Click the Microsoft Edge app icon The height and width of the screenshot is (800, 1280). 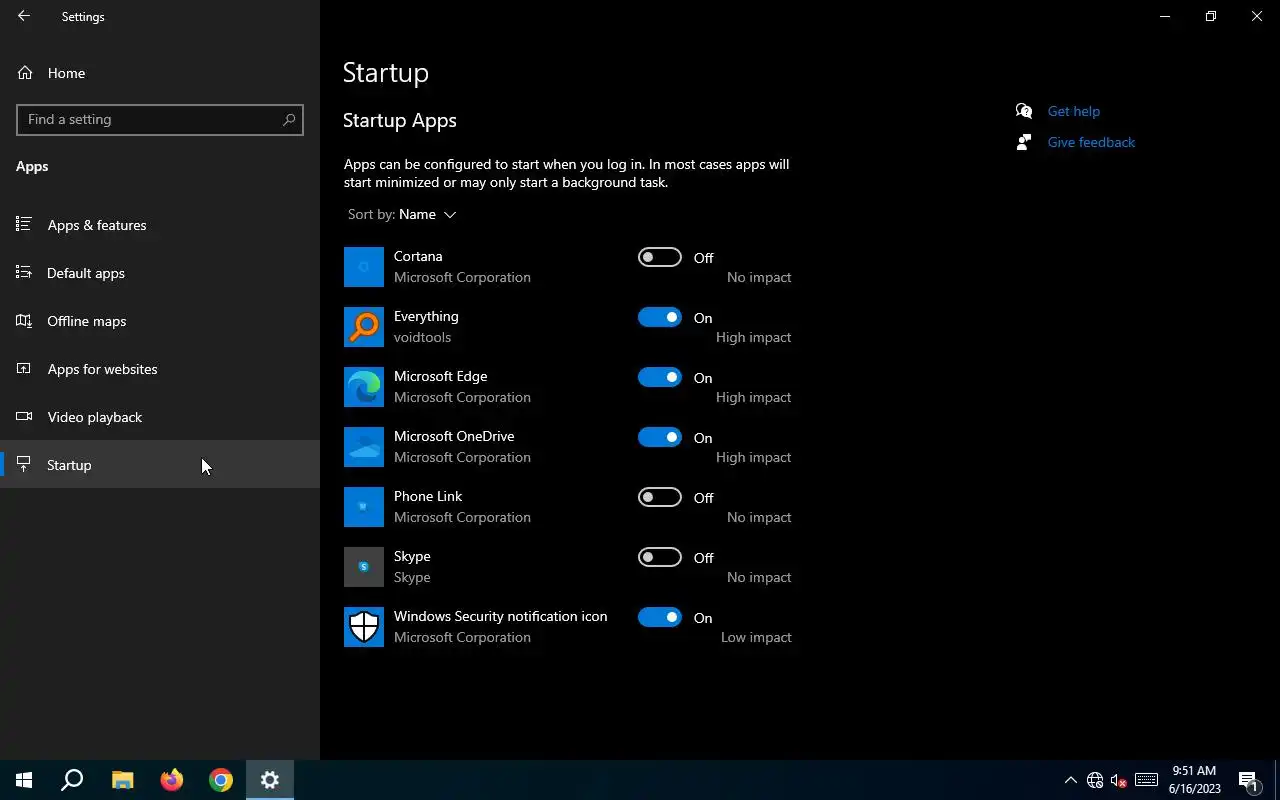pyautogui.click(x=364, y=387)
